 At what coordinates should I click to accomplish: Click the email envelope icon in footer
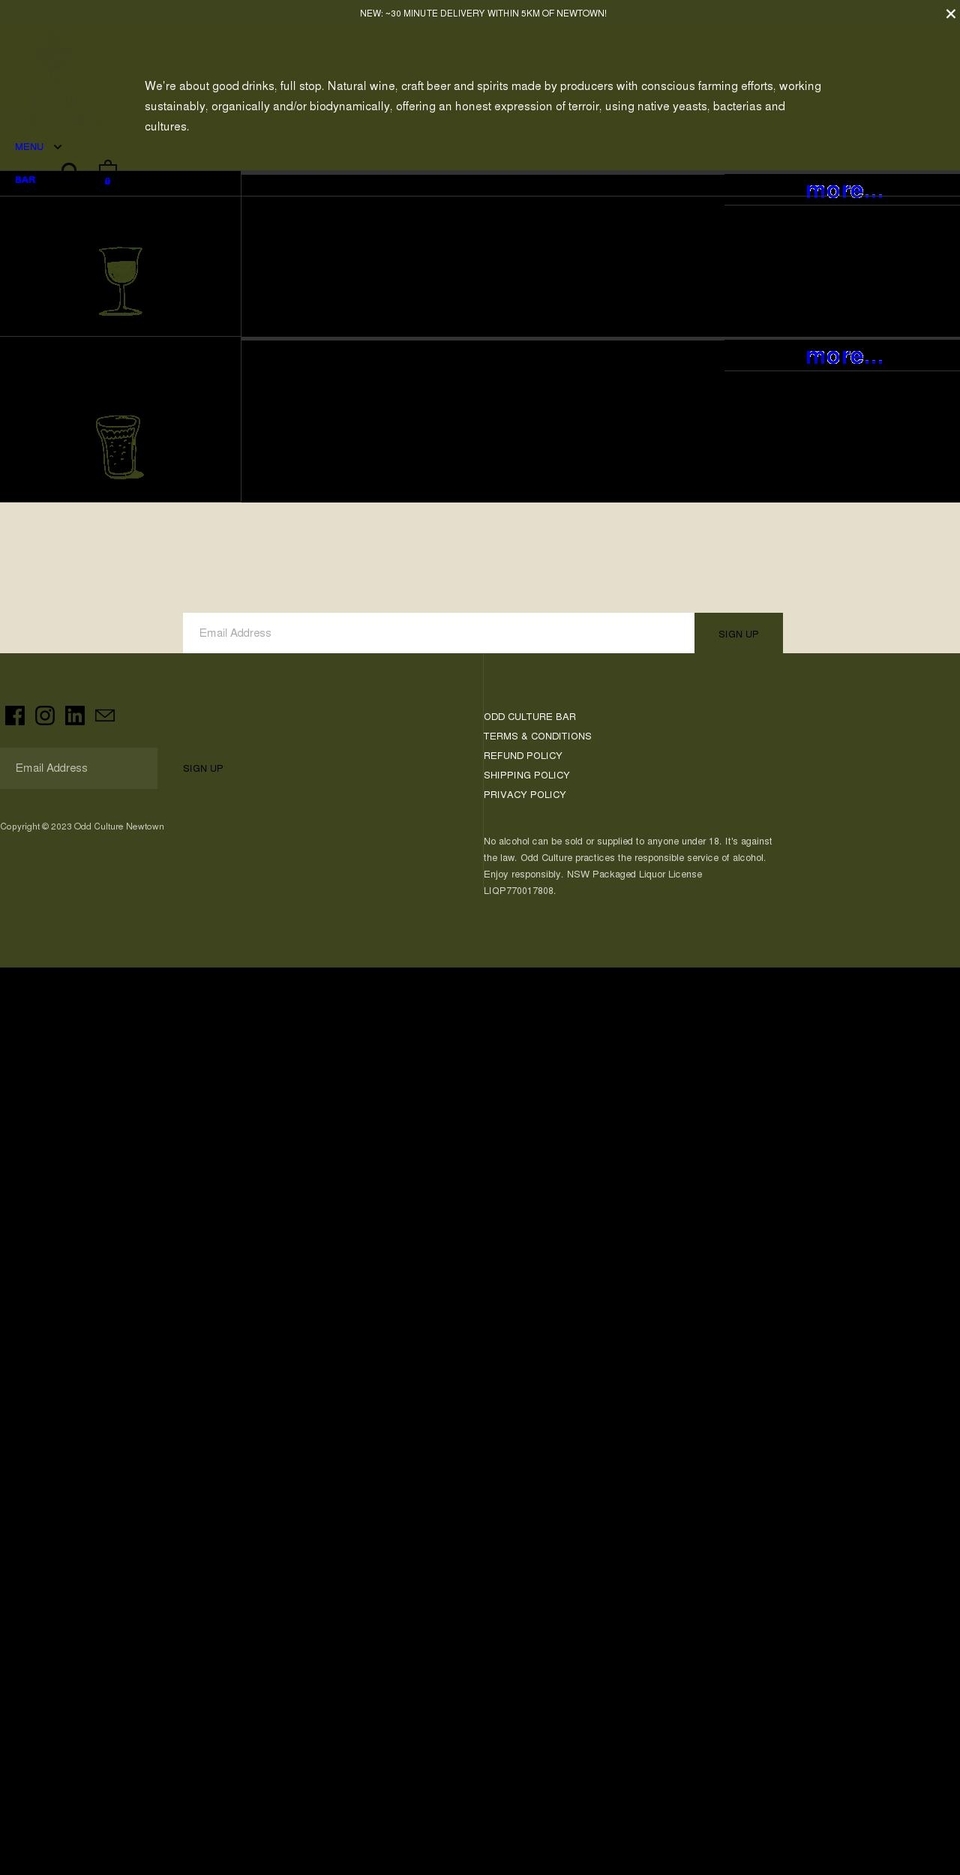point(105,715)
